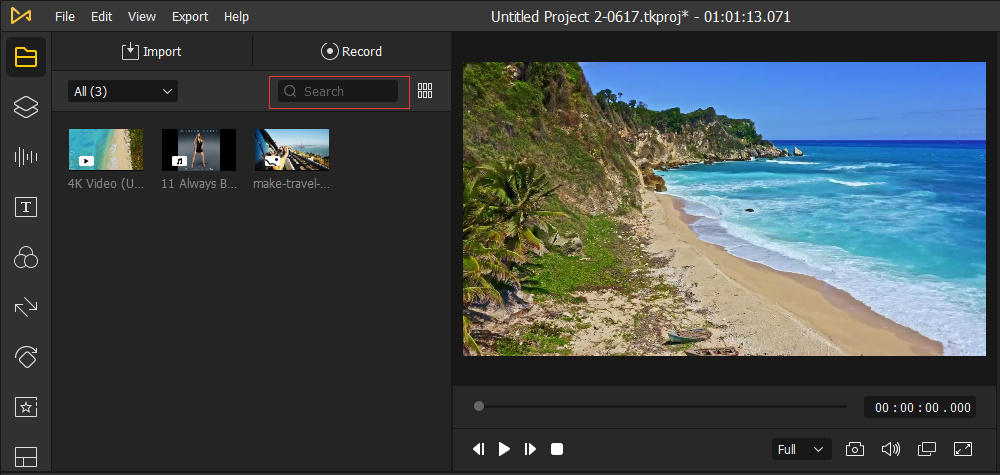Switch media grid view layout
1000x475 pixels.
point(425,91)
